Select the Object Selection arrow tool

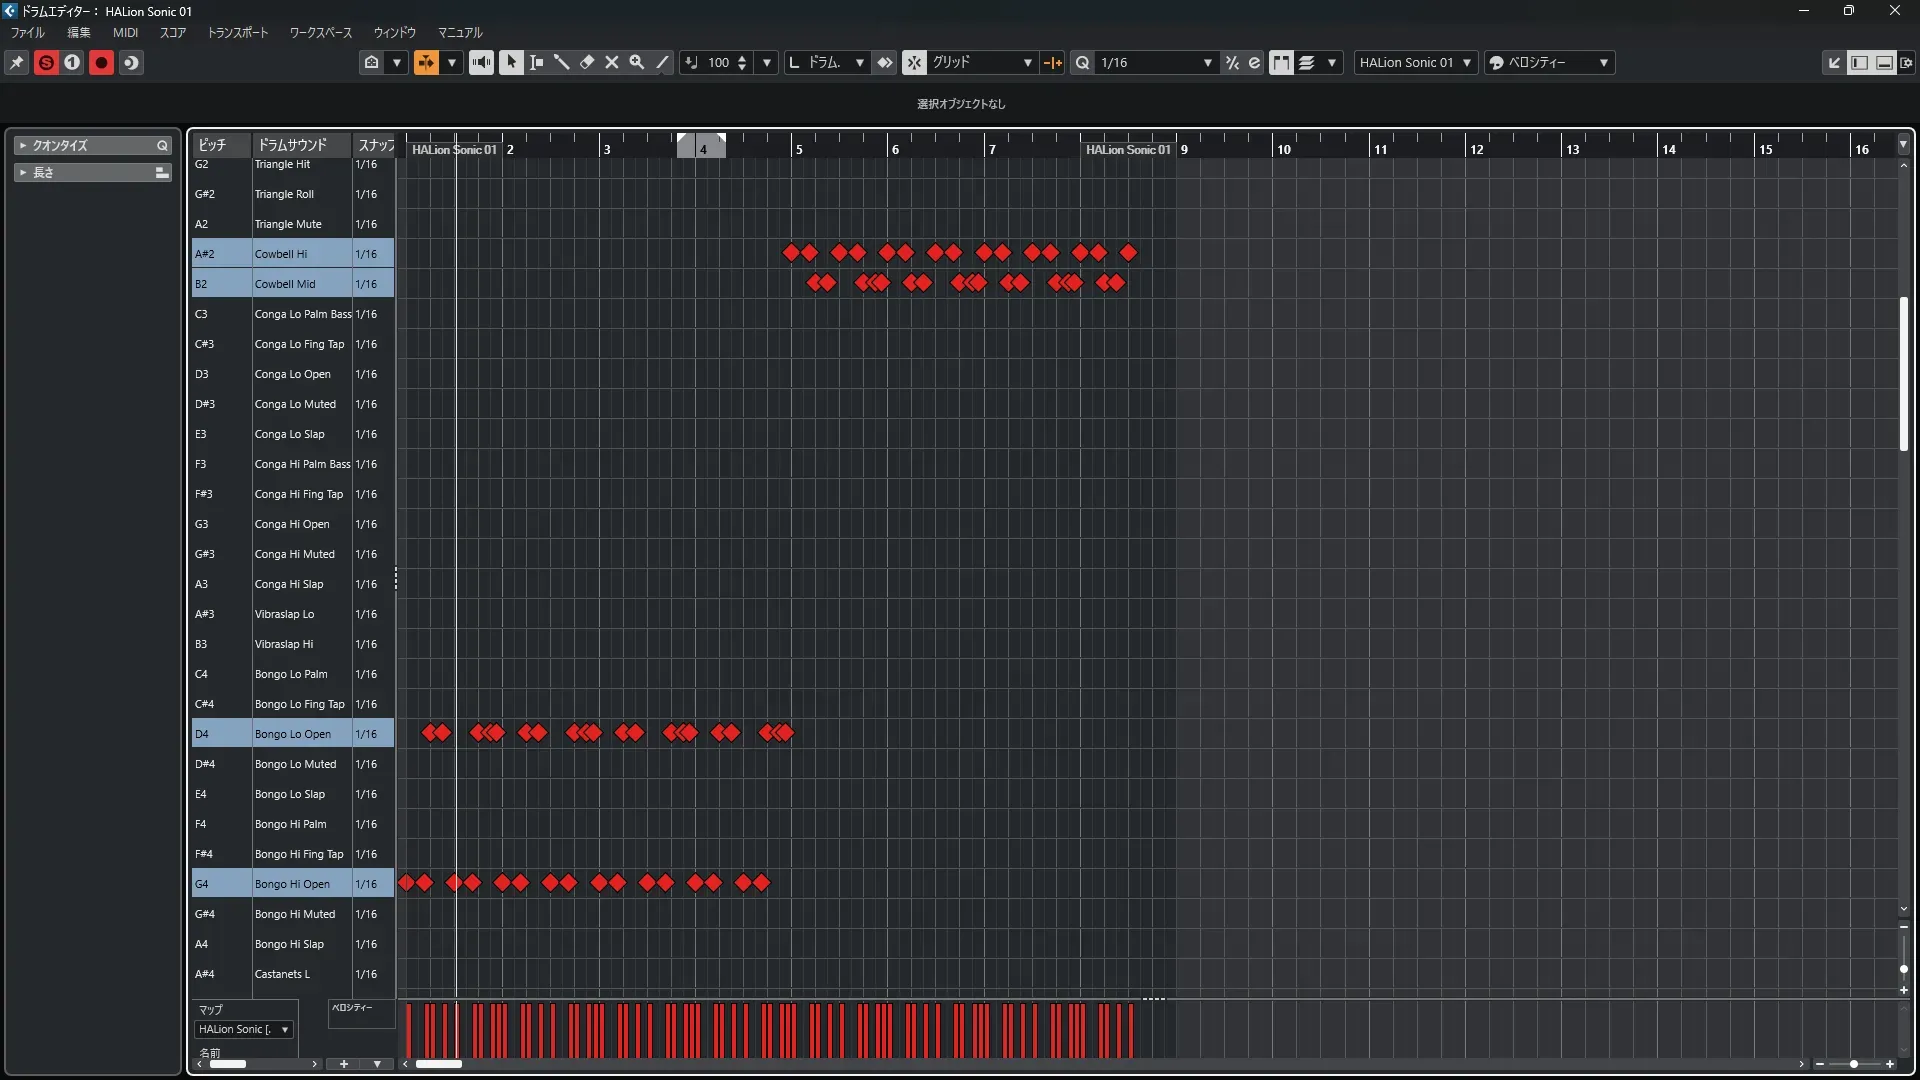(x=511, y=62)
